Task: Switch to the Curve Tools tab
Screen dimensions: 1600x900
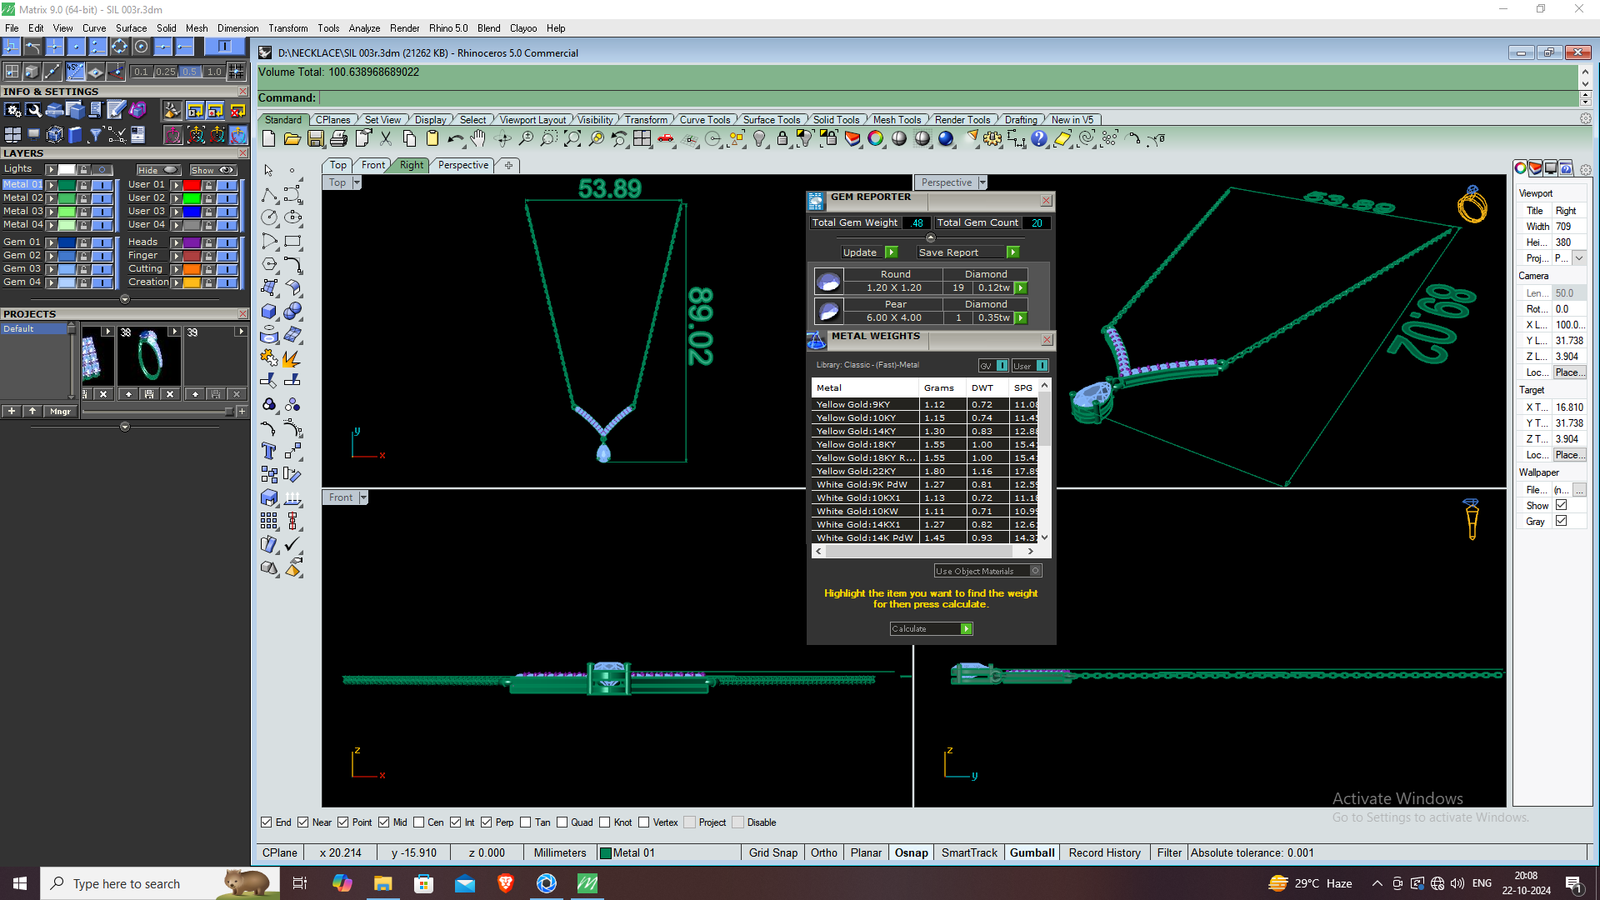Action: (705, 120)
